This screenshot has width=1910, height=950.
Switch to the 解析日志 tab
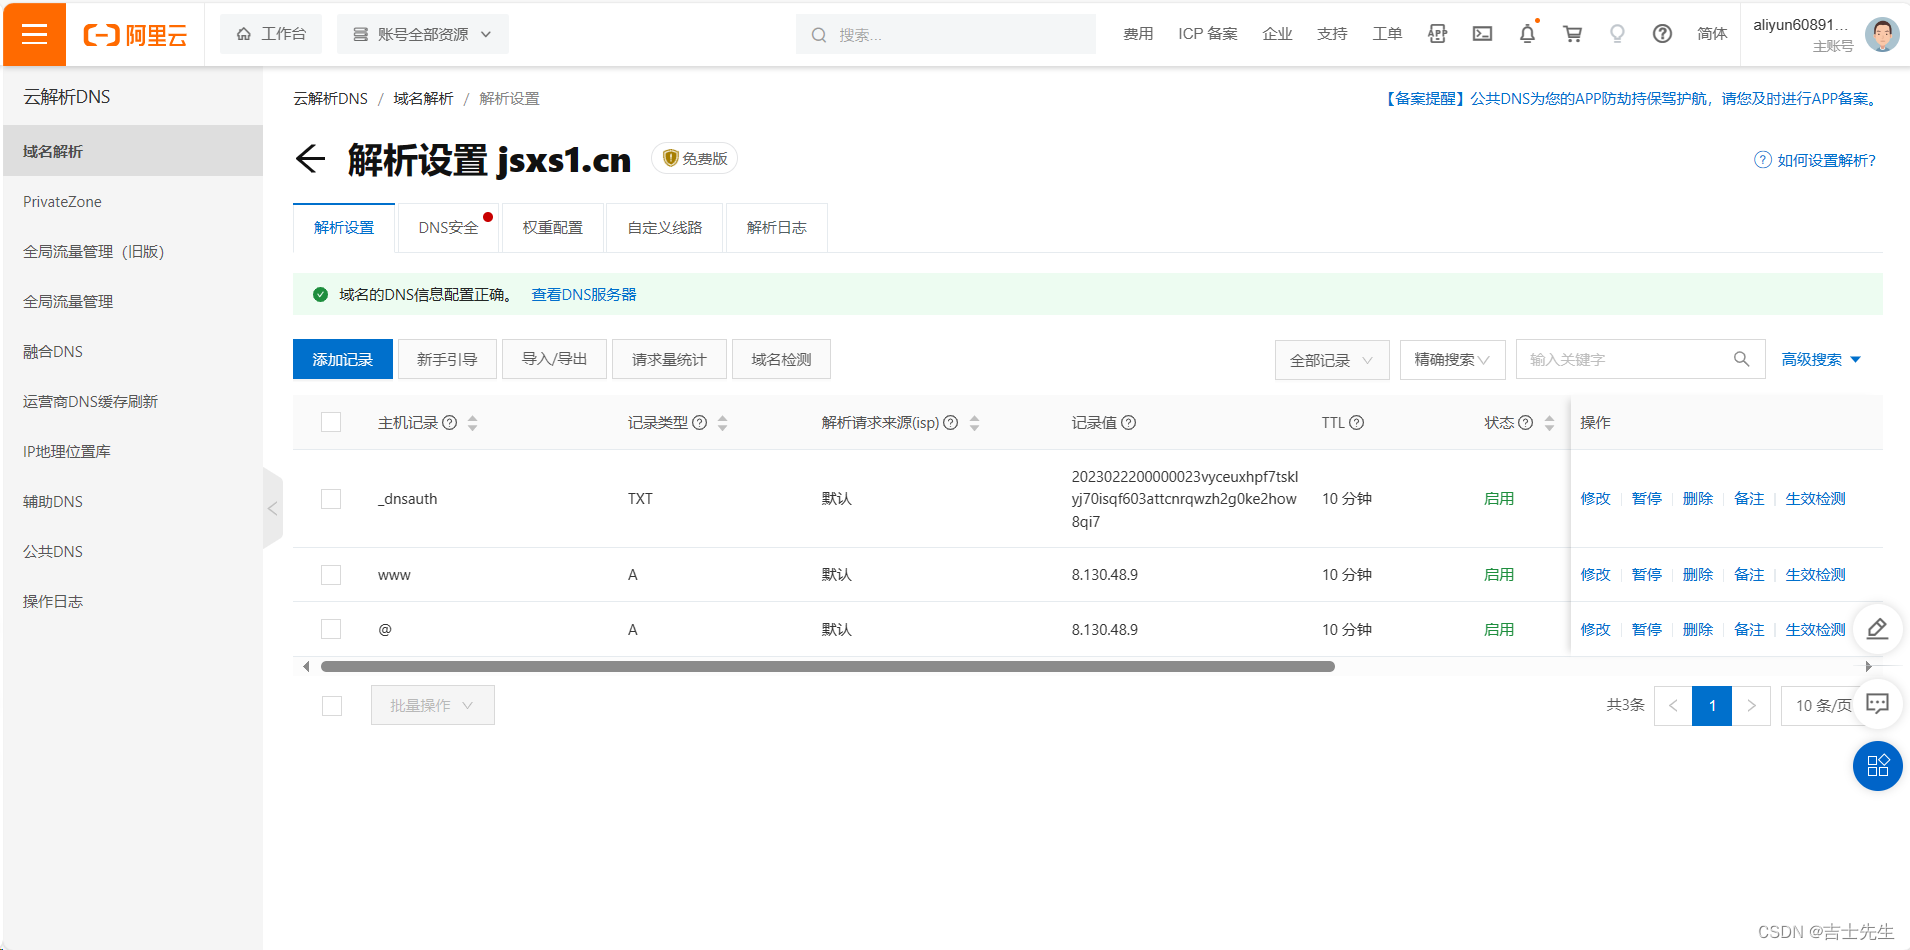777,228
